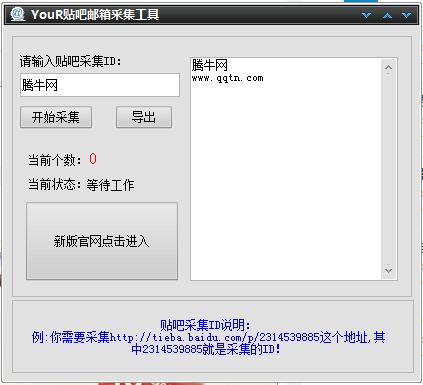Click the last down-arrow title bar icon

(406, 15)
